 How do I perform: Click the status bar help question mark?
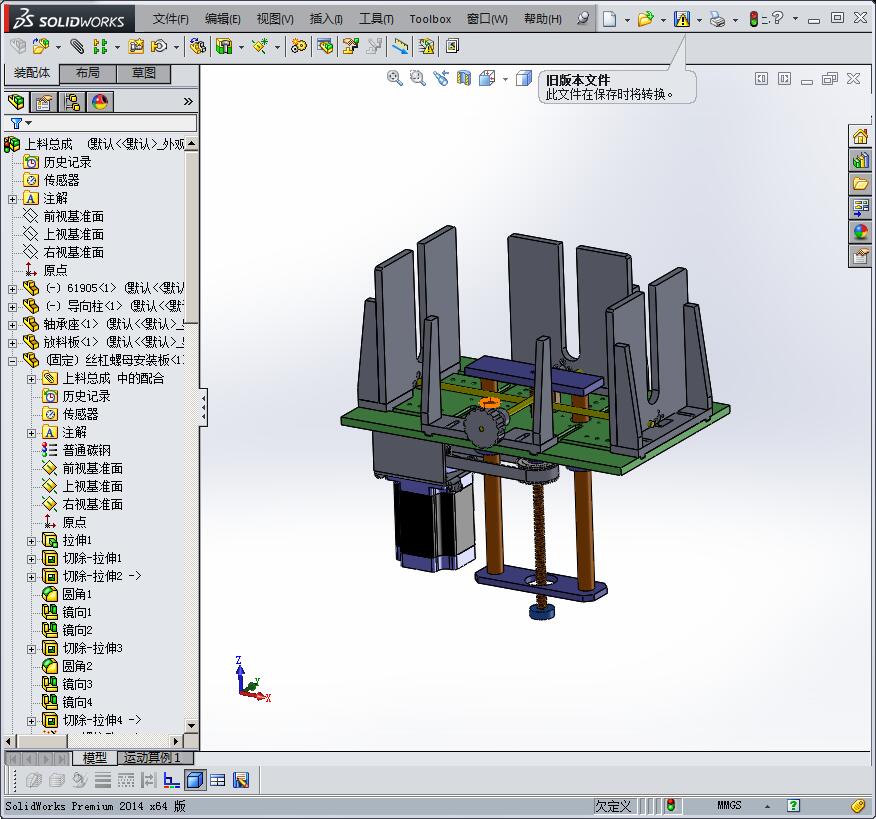pyautogui.click(x=793, y=805)
